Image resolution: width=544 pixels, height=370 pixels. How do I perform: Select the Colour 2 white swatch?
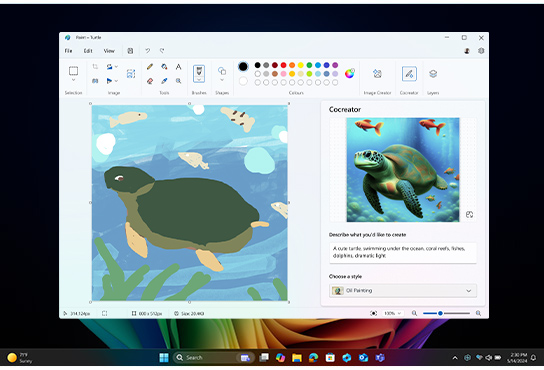pos(243,81)
